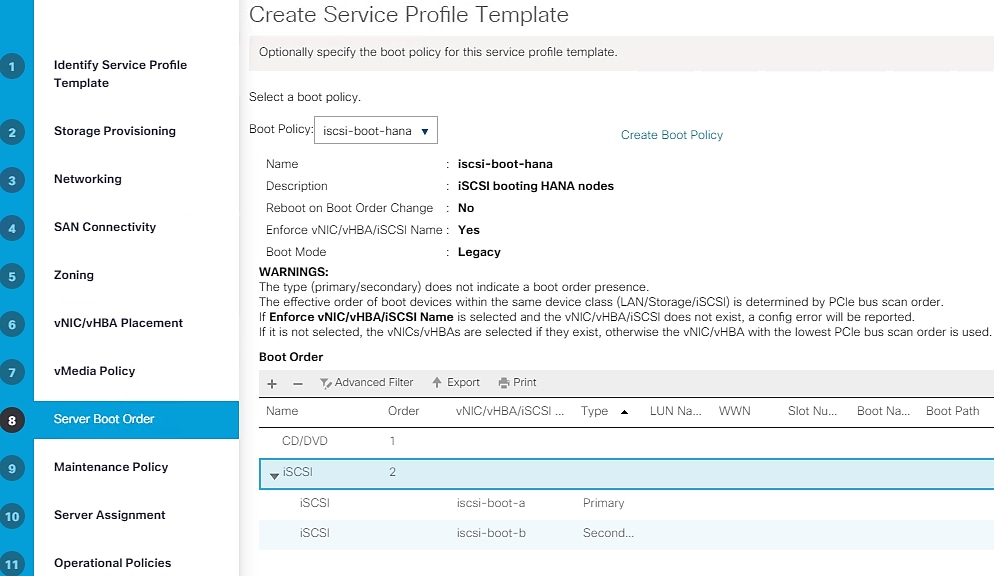Switch to the Networking step

88,179
